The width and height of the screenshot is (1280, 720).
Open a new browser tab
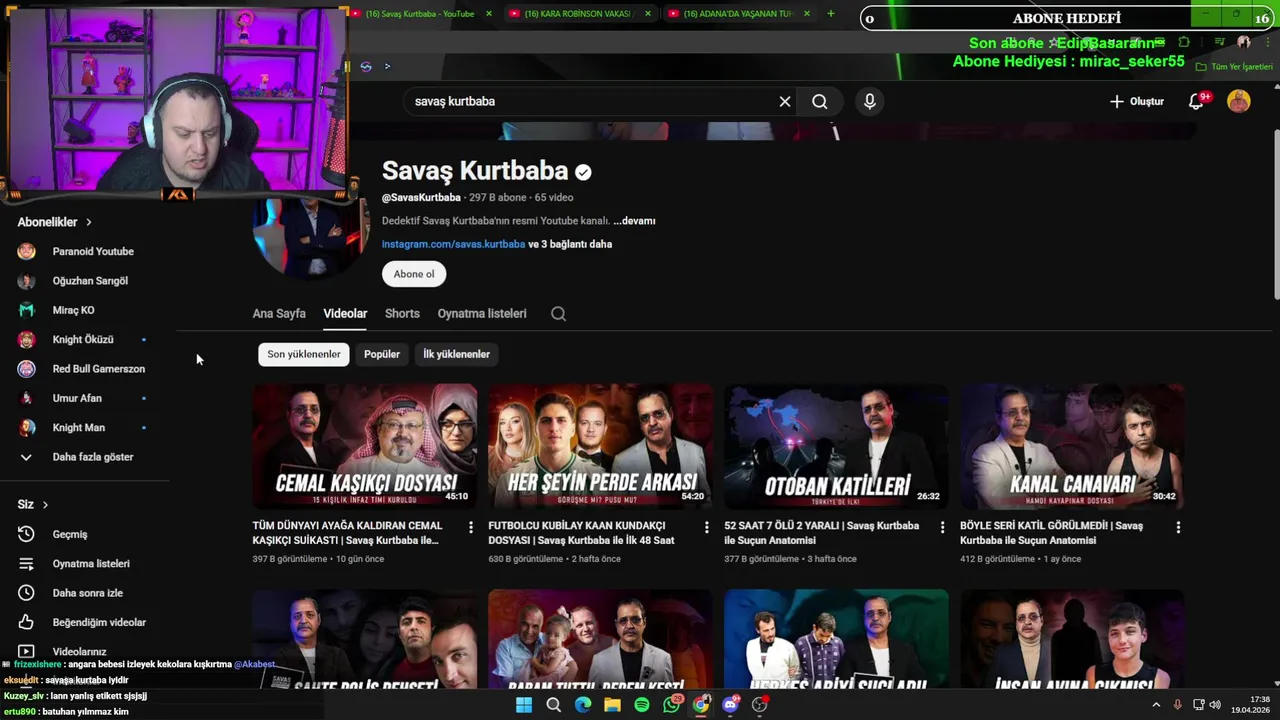pyautogui.click(x=831, y=13)
